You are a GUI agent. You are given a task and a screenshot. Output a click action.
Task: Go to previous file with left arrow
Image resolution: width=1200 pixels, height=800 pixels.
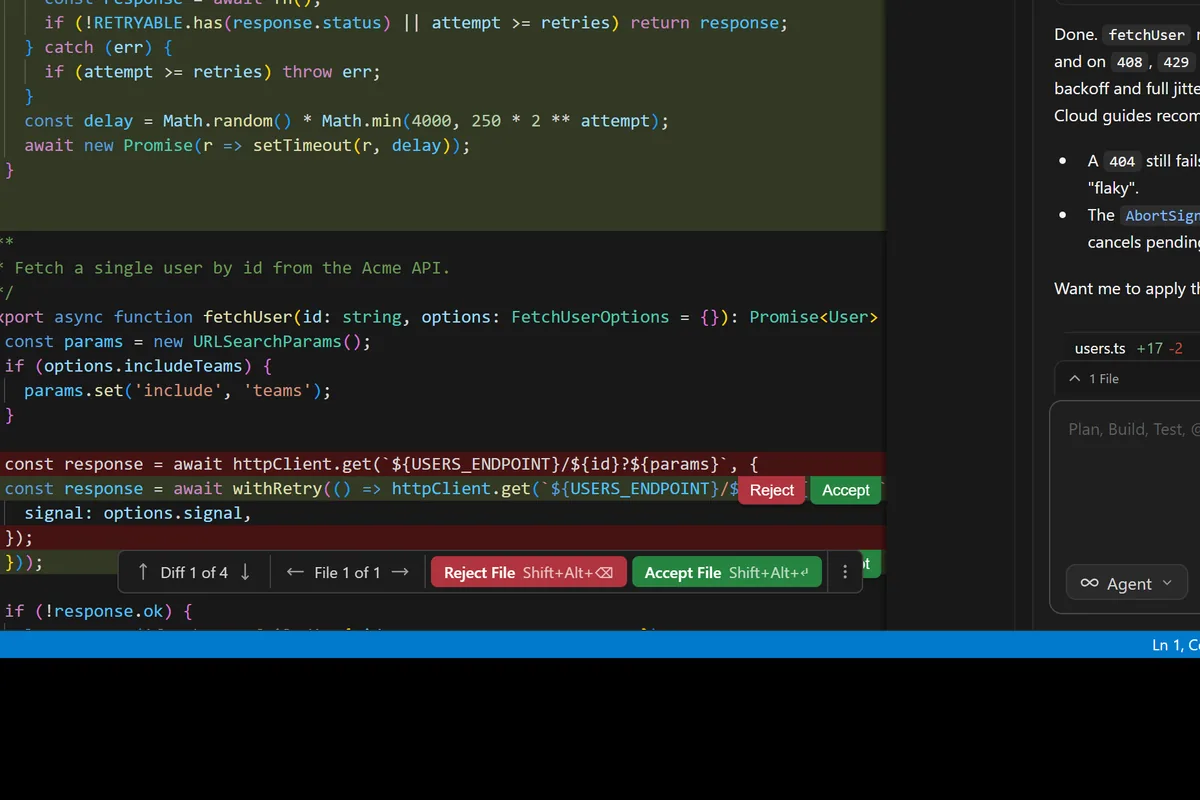[x=295, y=572]
